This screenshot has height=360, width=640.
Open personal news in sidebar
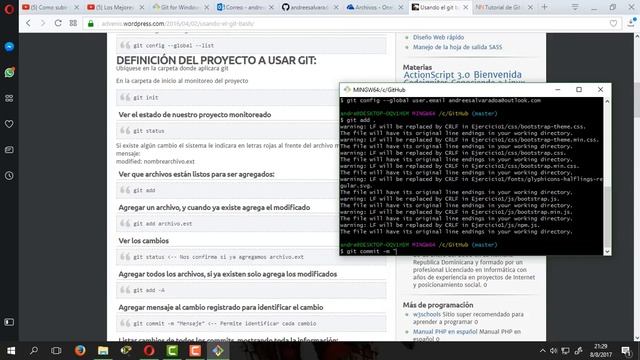(9, 150)
